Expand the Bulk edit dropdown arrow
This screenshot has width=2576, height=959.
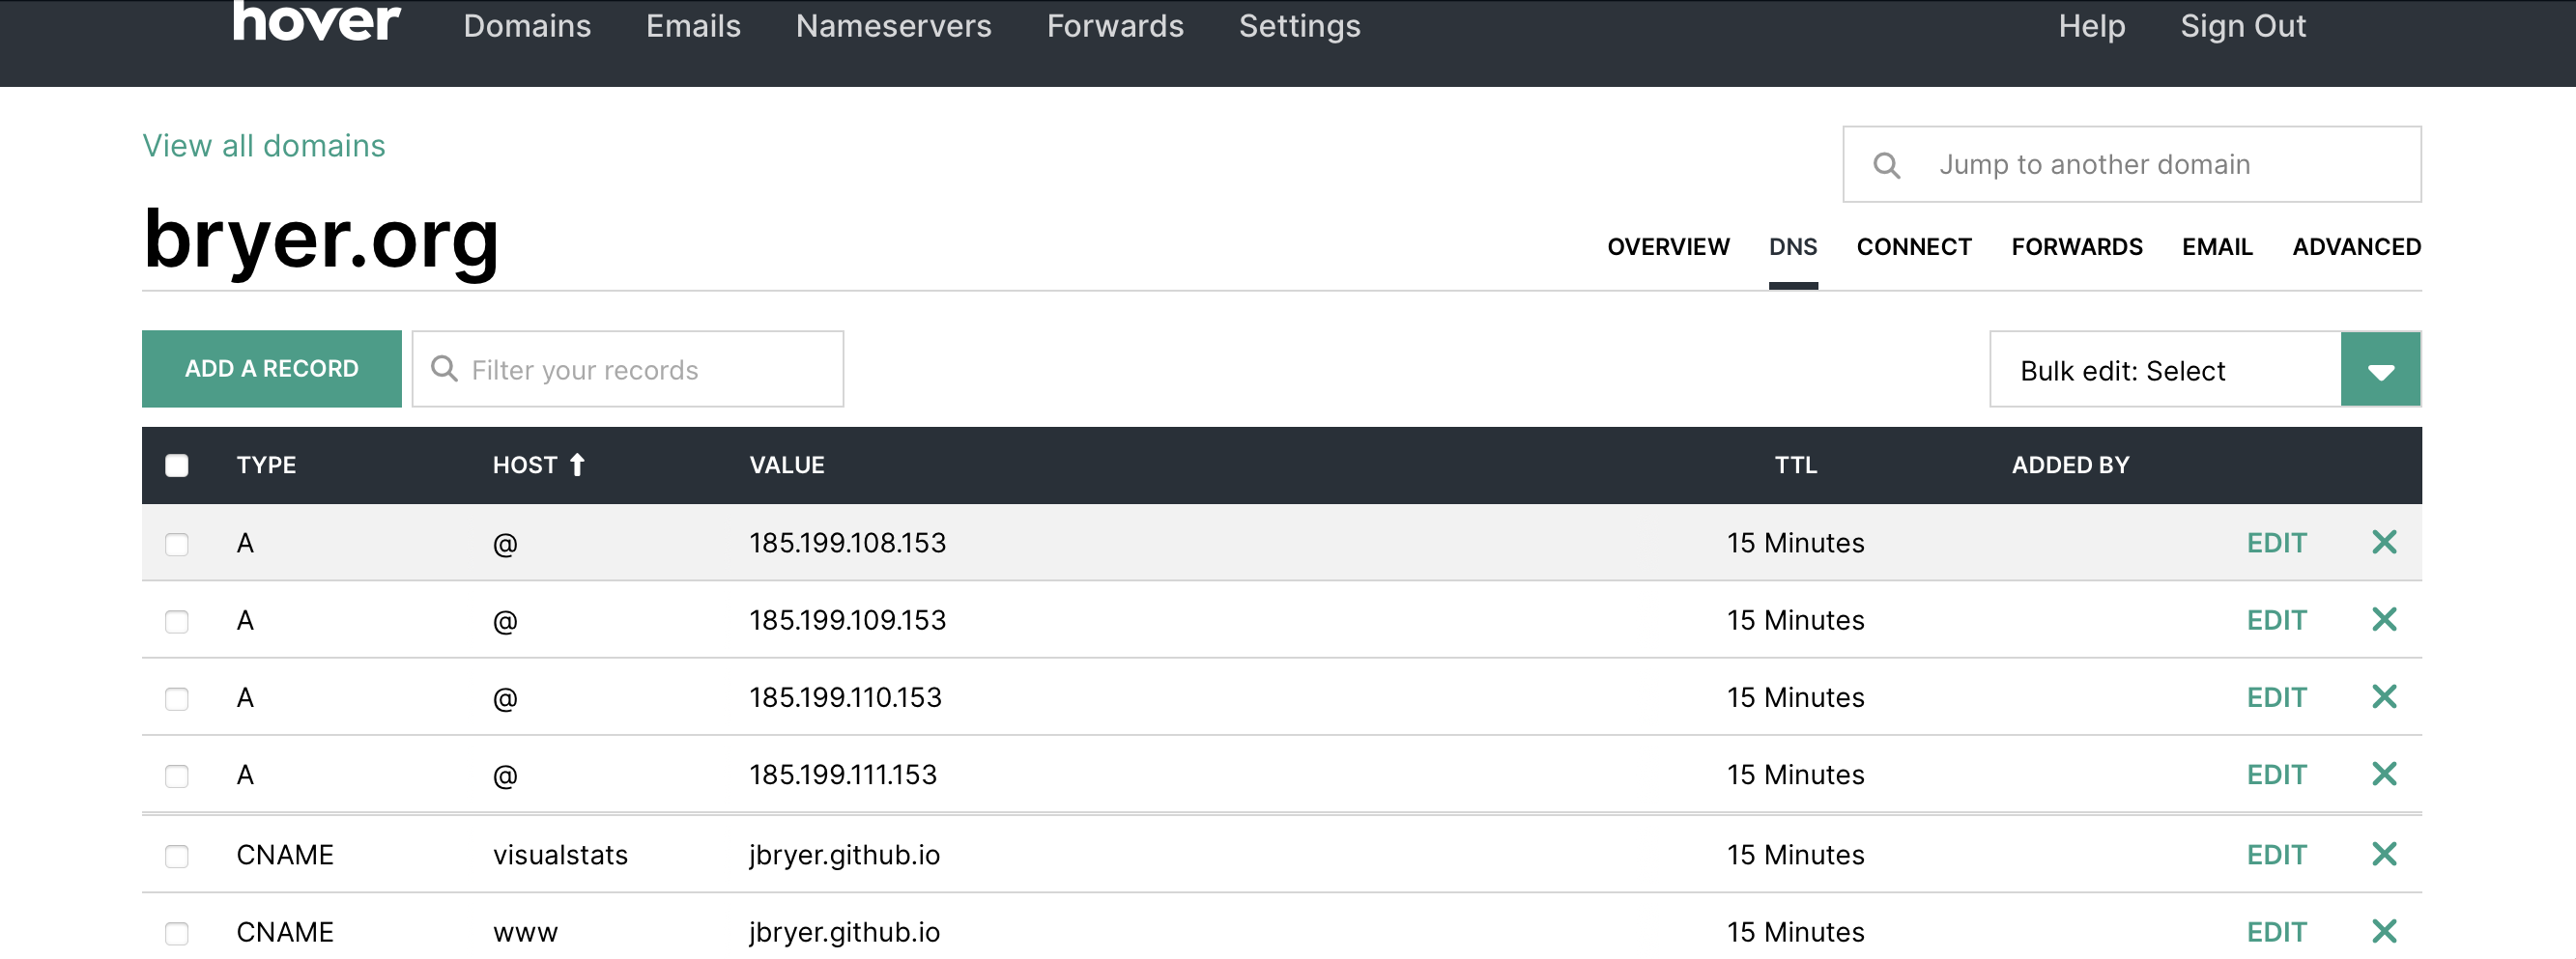point(2380,370)
